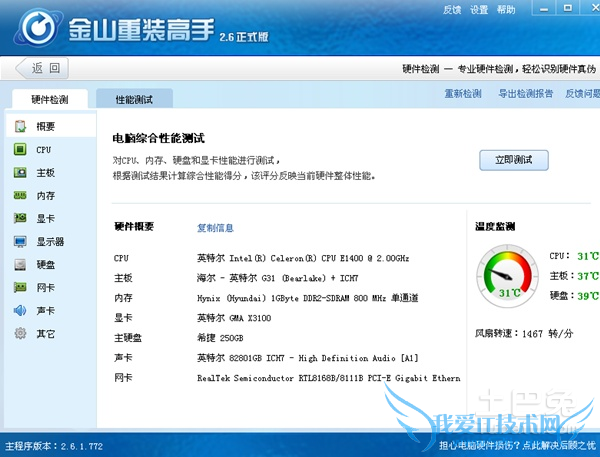Click the 内存 memory stick icon
Image resolution: width=600 pixels, height=457 pixels.
tap(20, 196)
